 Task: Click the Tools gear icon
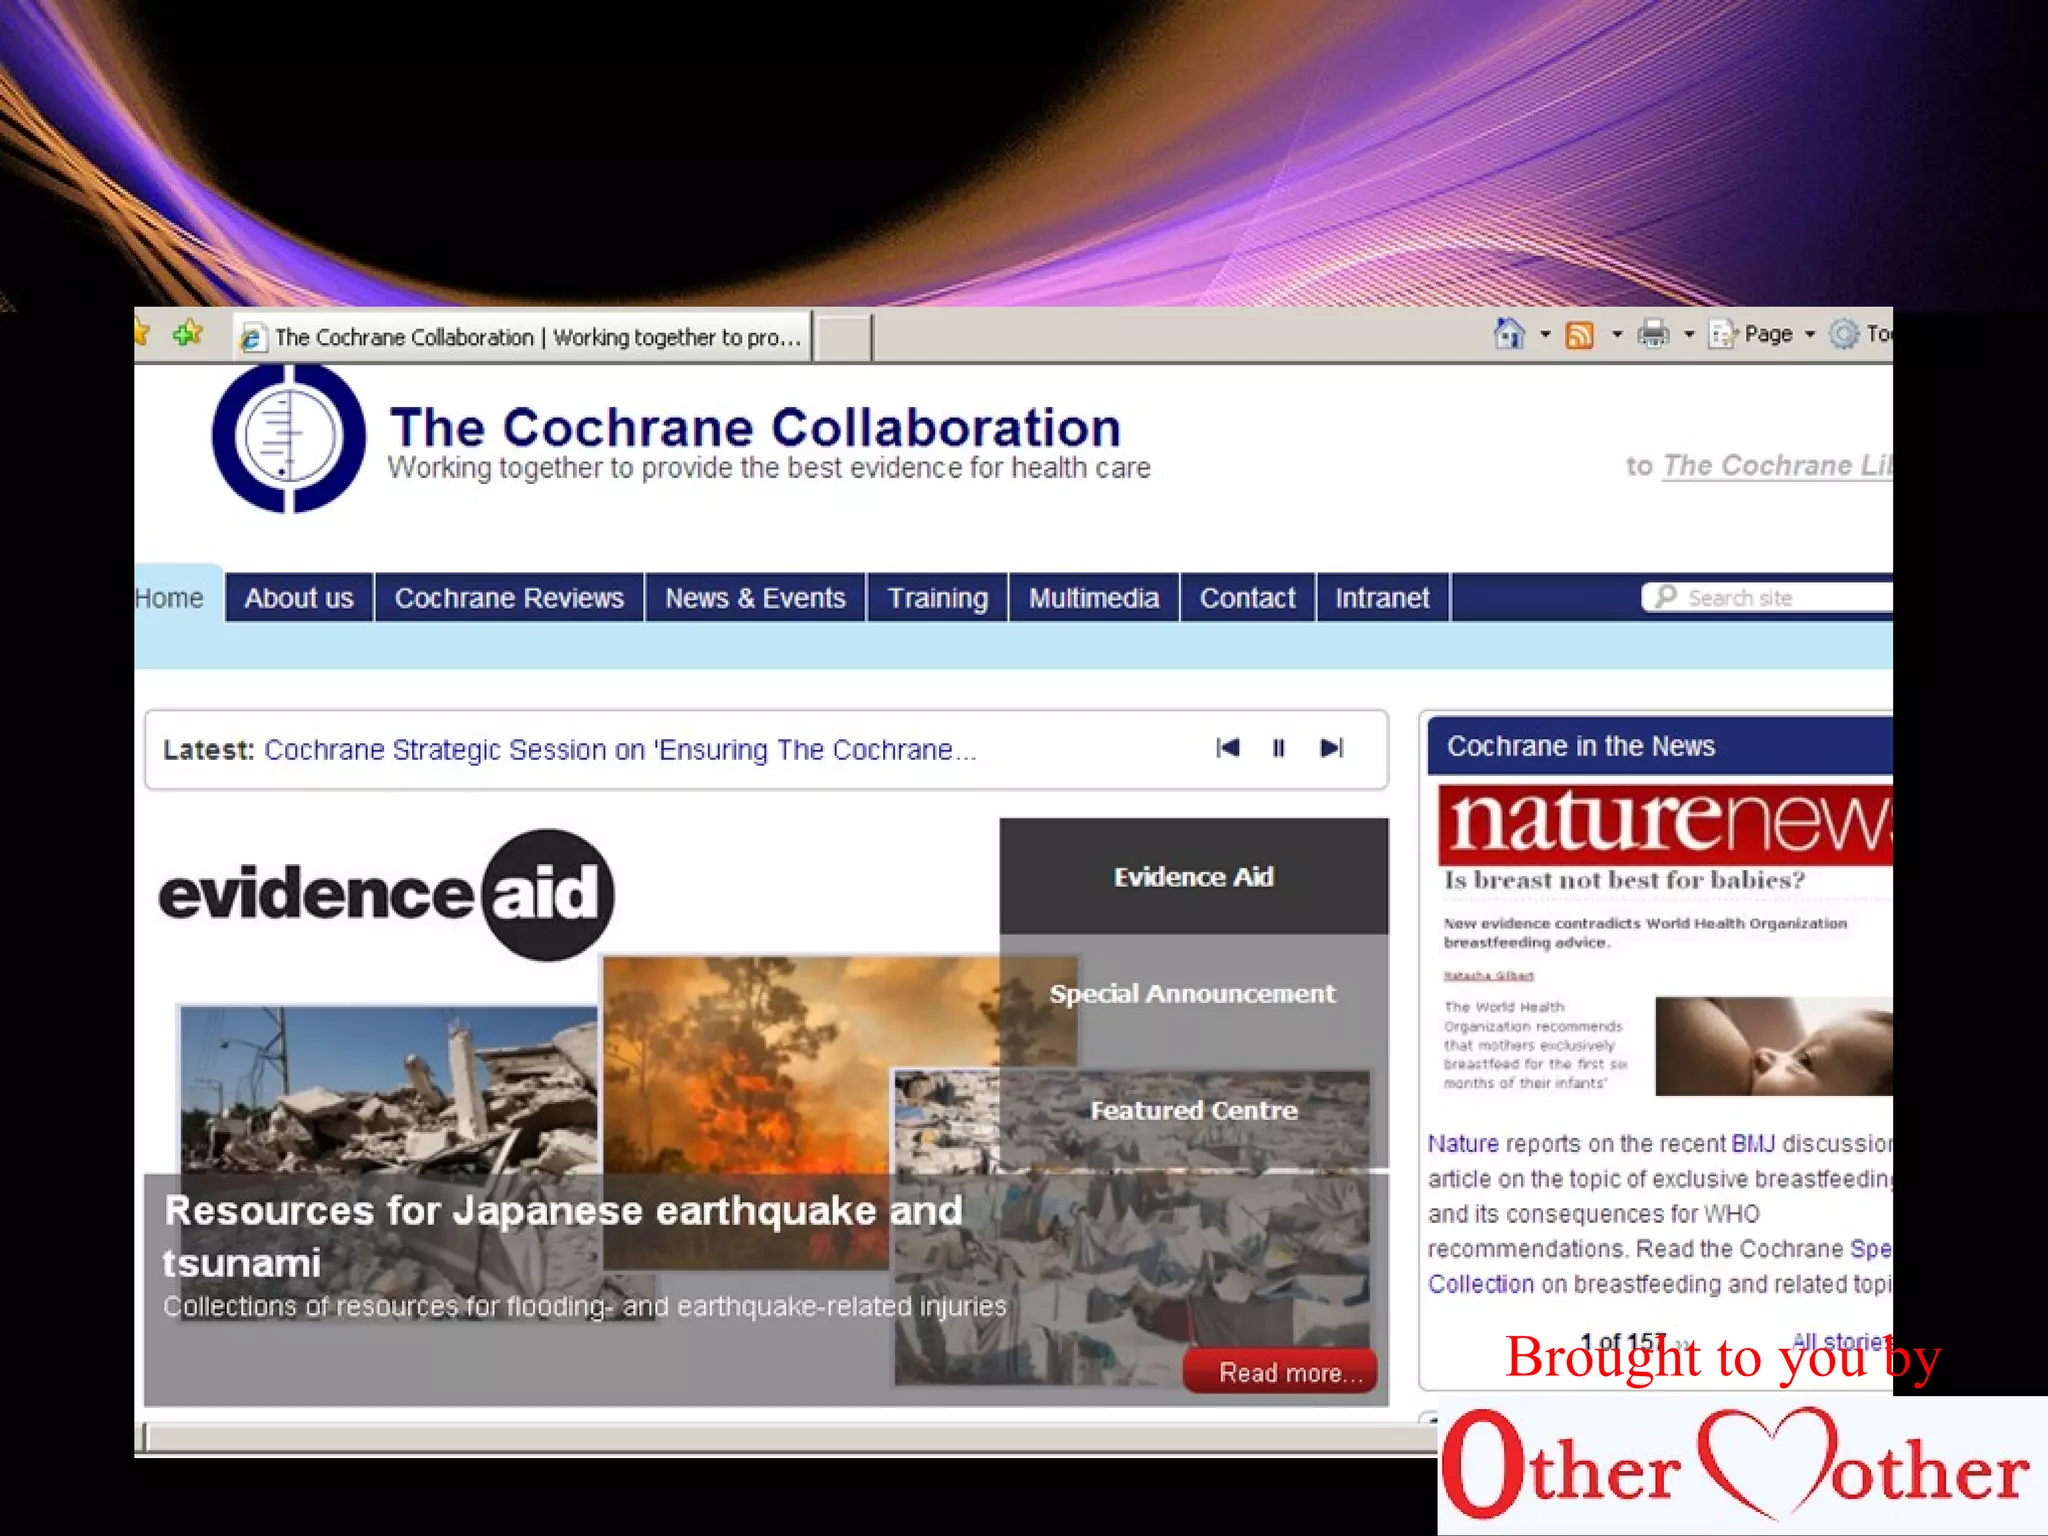pyautogui.click(x=1843, y=334)
